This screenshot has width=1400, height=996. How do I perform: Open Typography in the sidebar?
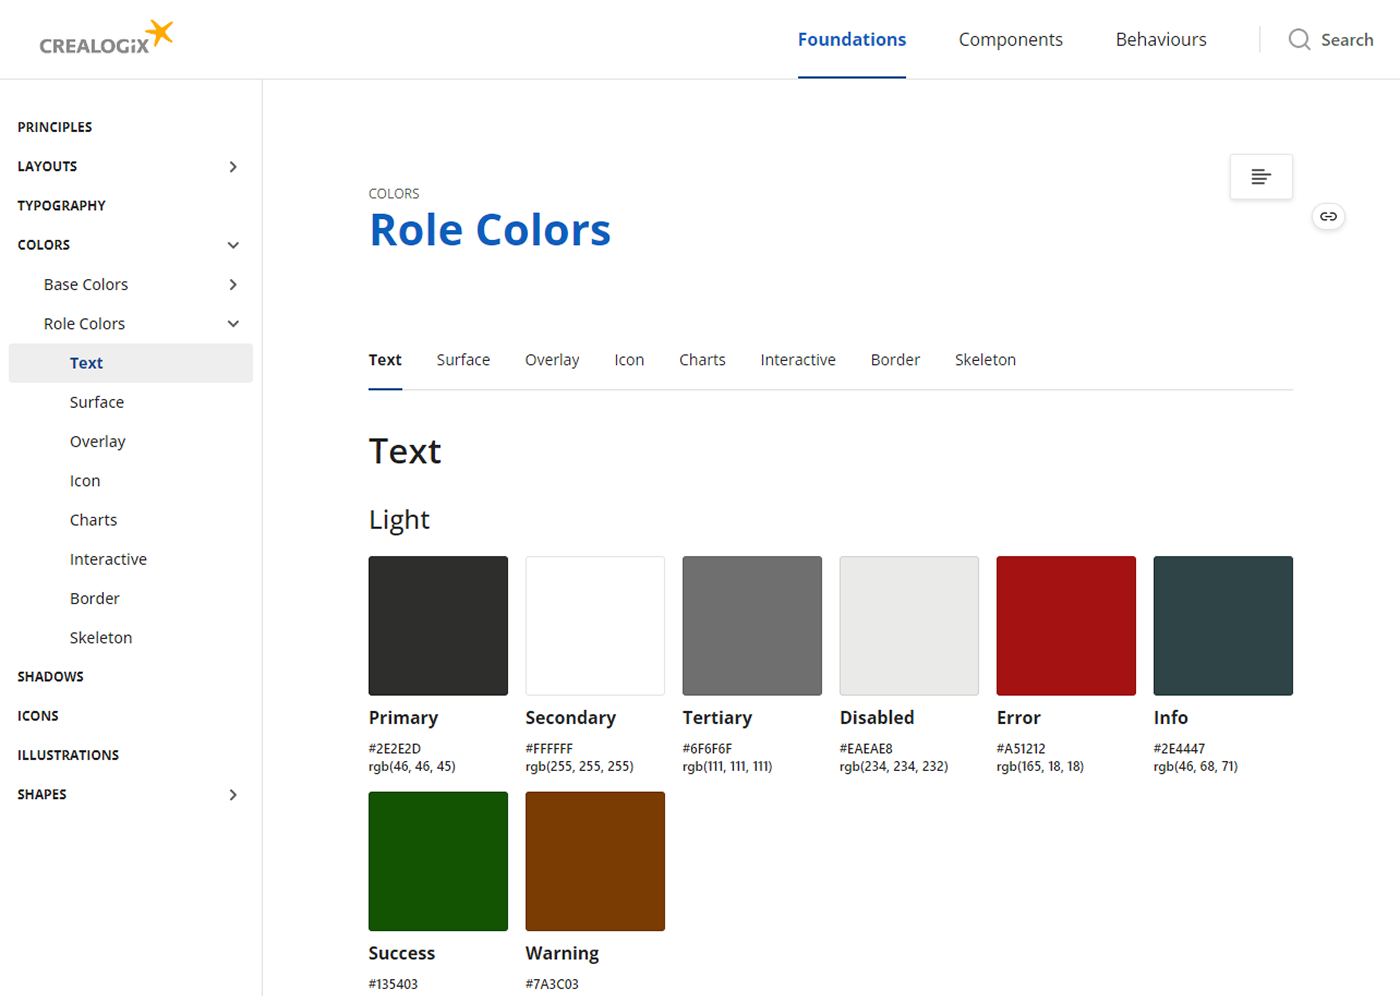[61, 206]
